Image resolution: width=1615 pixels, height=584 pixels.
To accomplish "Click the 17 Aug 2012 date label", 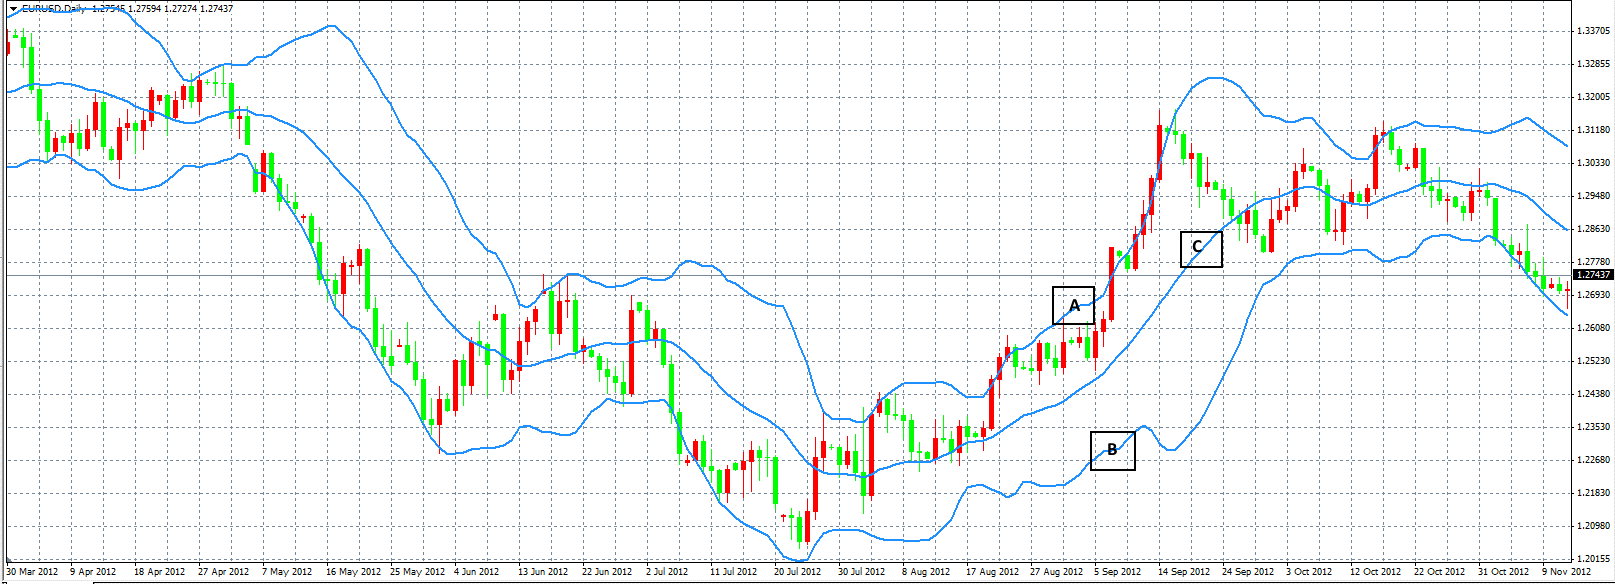I will tap(992, 572).
